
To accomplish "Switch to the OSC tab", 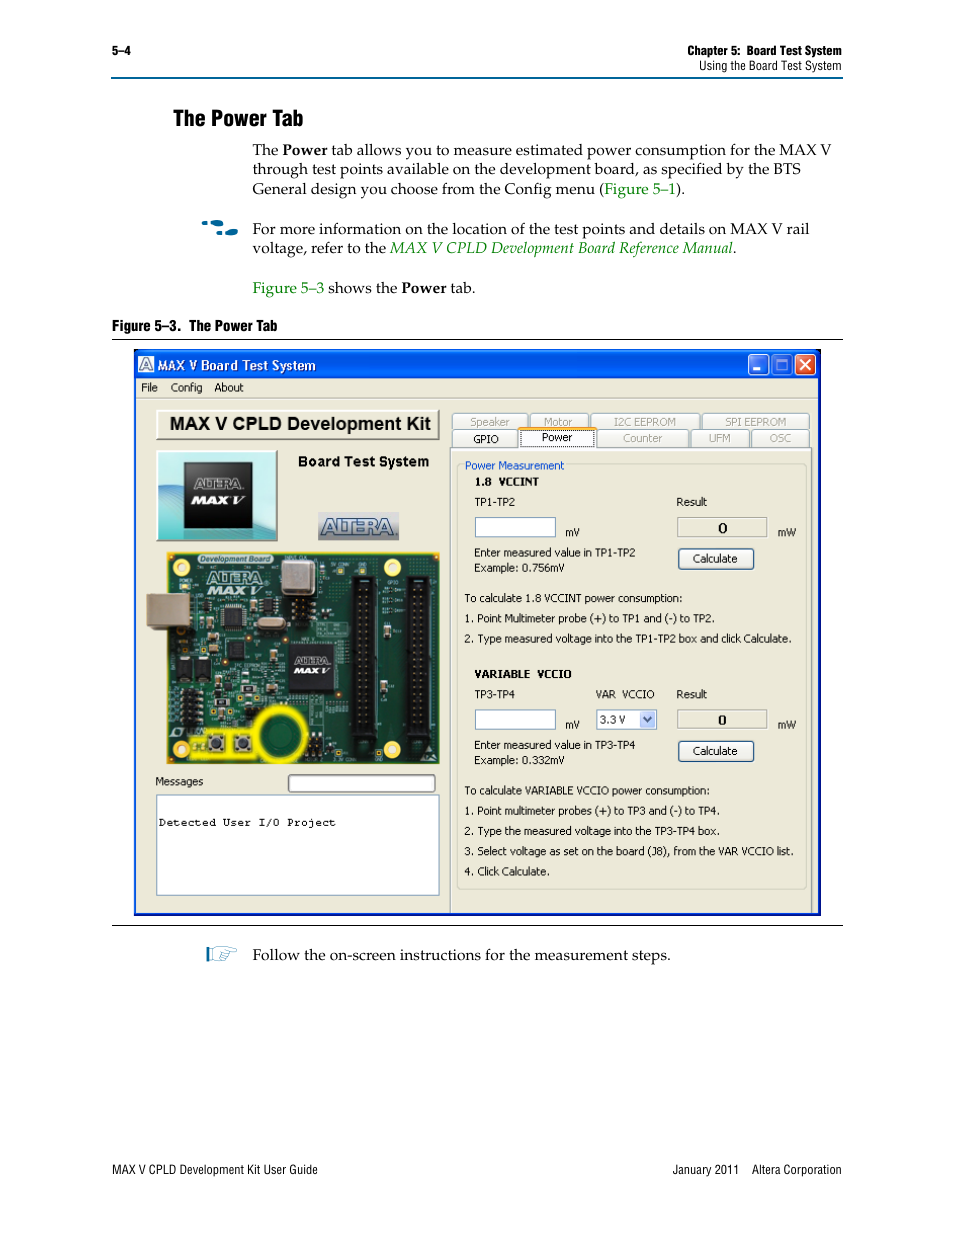I will [x=780, y=438].
